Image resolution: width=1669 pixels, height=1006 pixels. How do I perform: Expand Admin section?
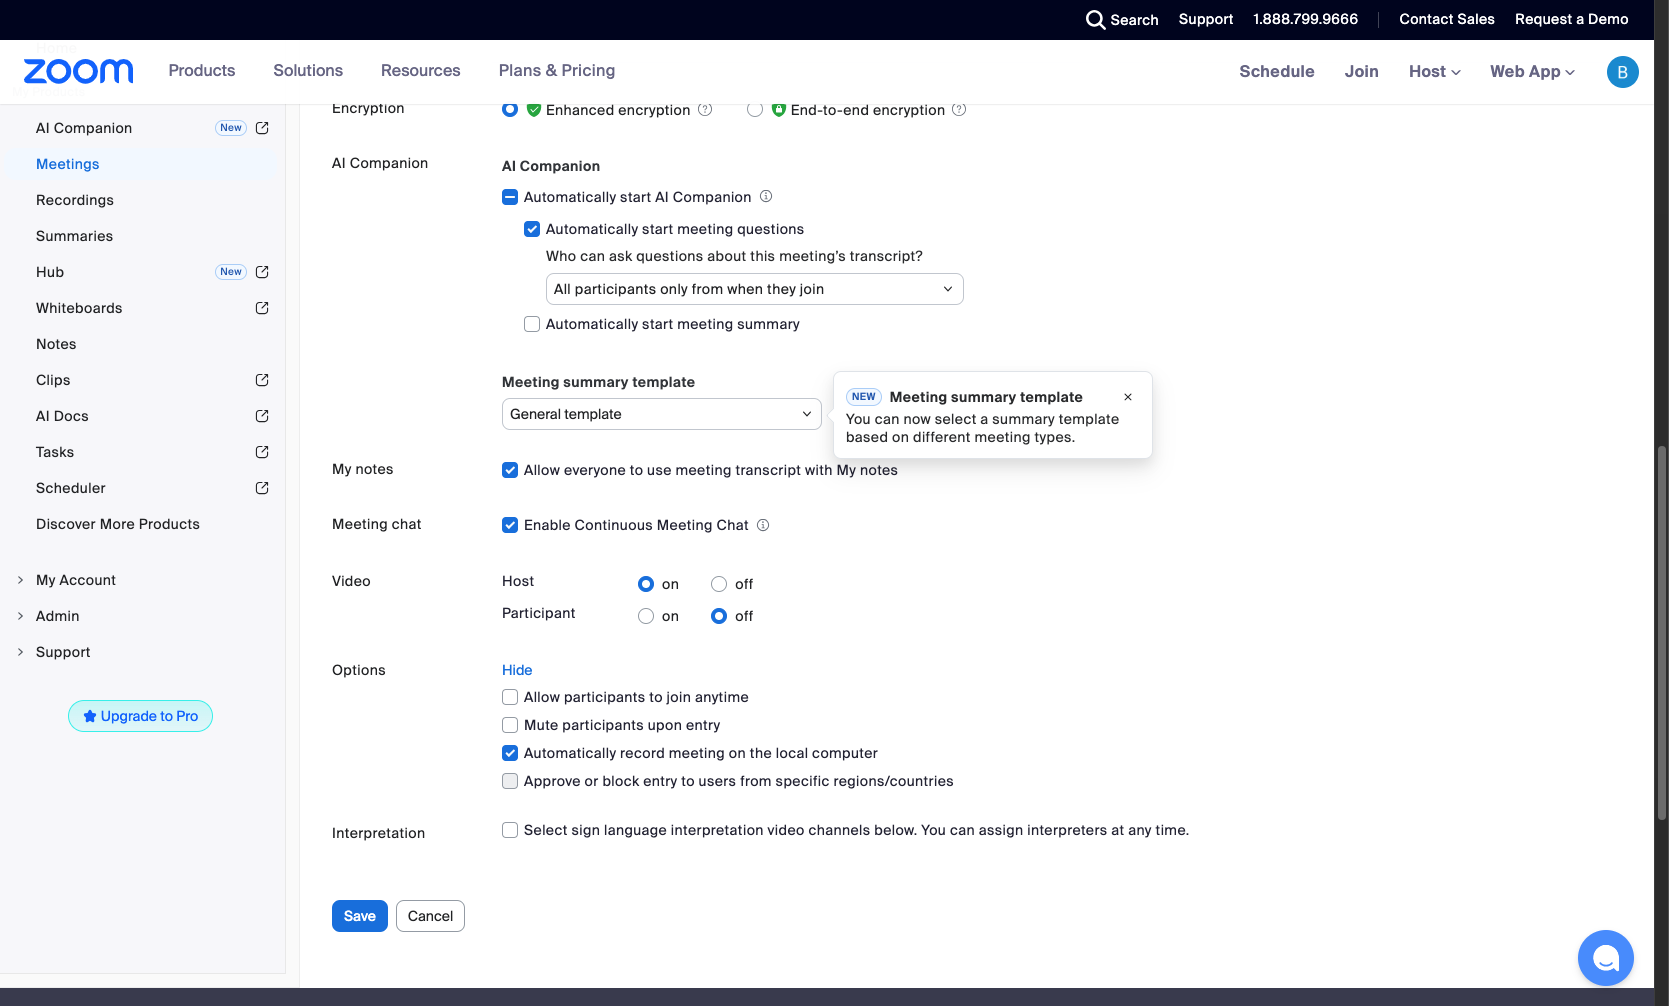(20, 616)
